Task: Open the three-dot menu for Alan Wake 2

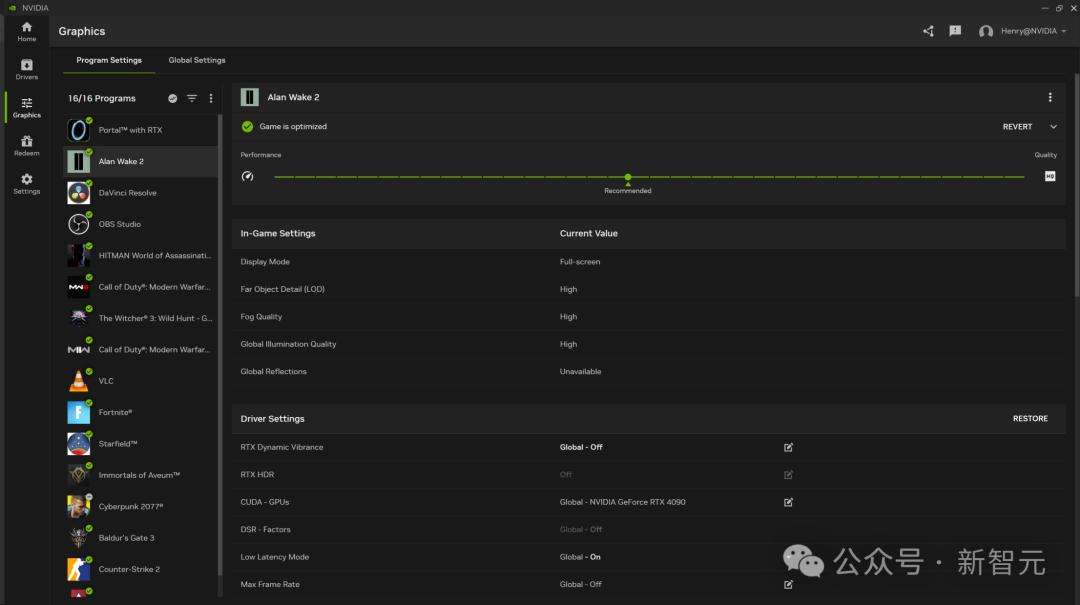Action: (1050, 97)
